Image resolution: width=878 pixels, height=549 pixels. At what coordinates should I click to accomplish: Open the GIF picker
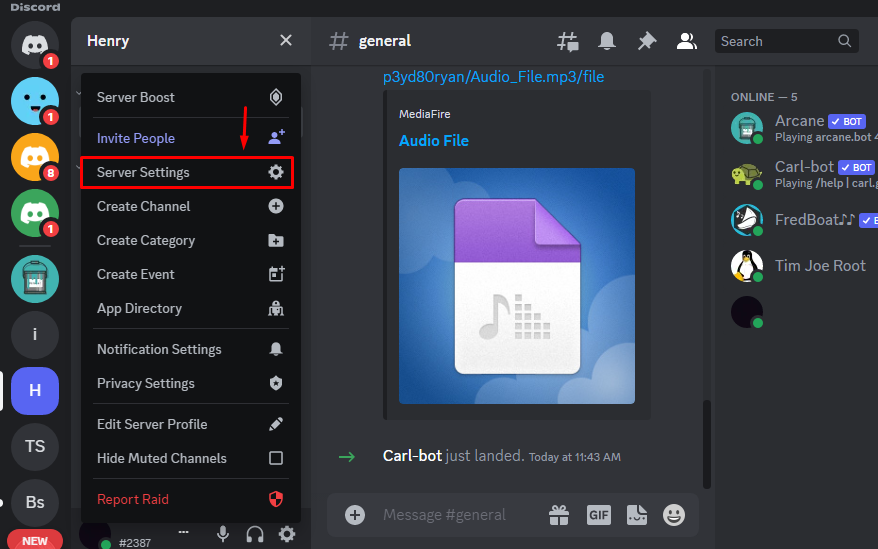[599, 515]
